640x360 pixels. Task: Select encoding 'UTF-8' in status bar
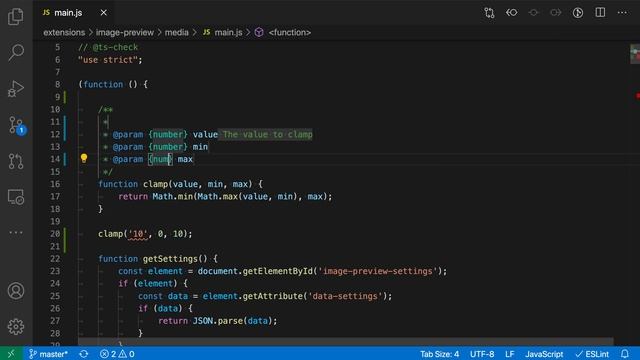tap(482, 354)
